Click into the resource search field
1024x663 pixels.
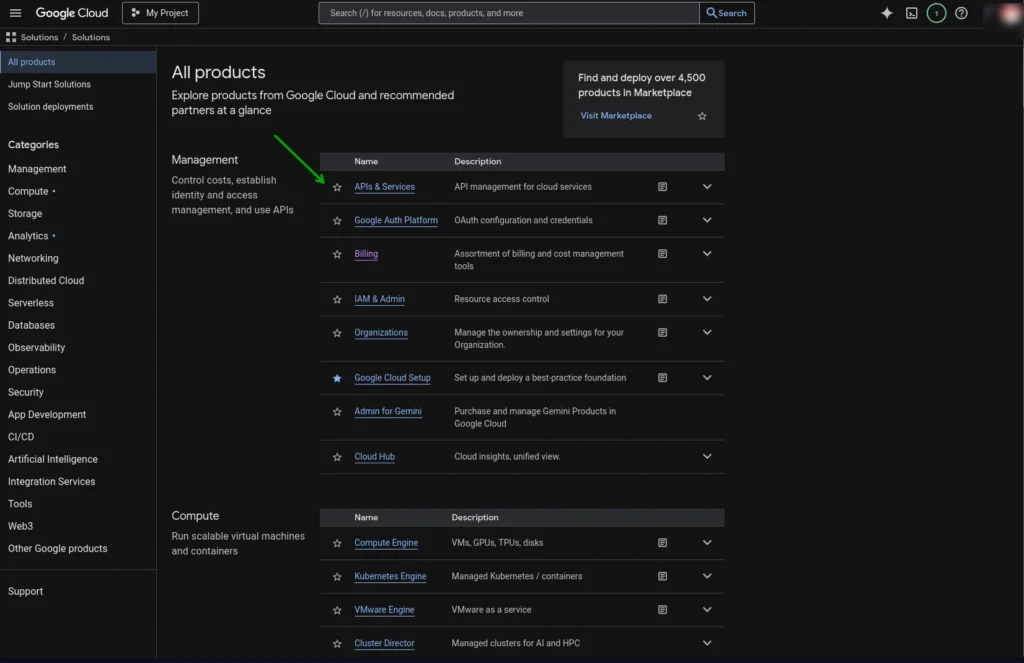coord(510,13)
